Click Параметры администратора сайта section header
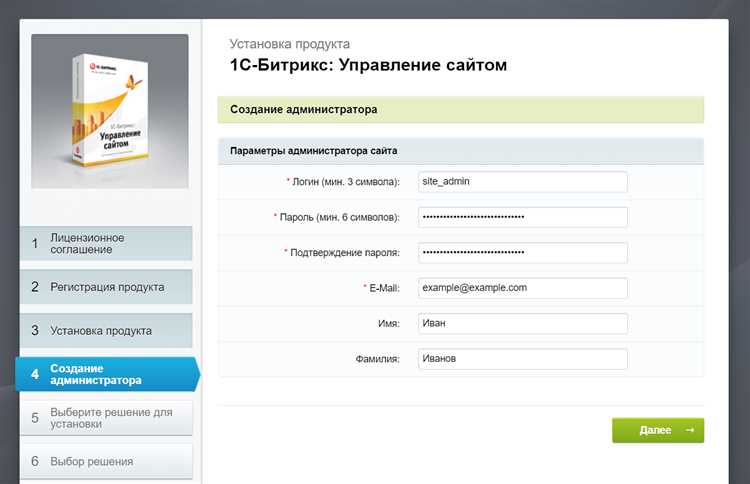This screenshot has width=750, height=484. click(x=461, y=151)
